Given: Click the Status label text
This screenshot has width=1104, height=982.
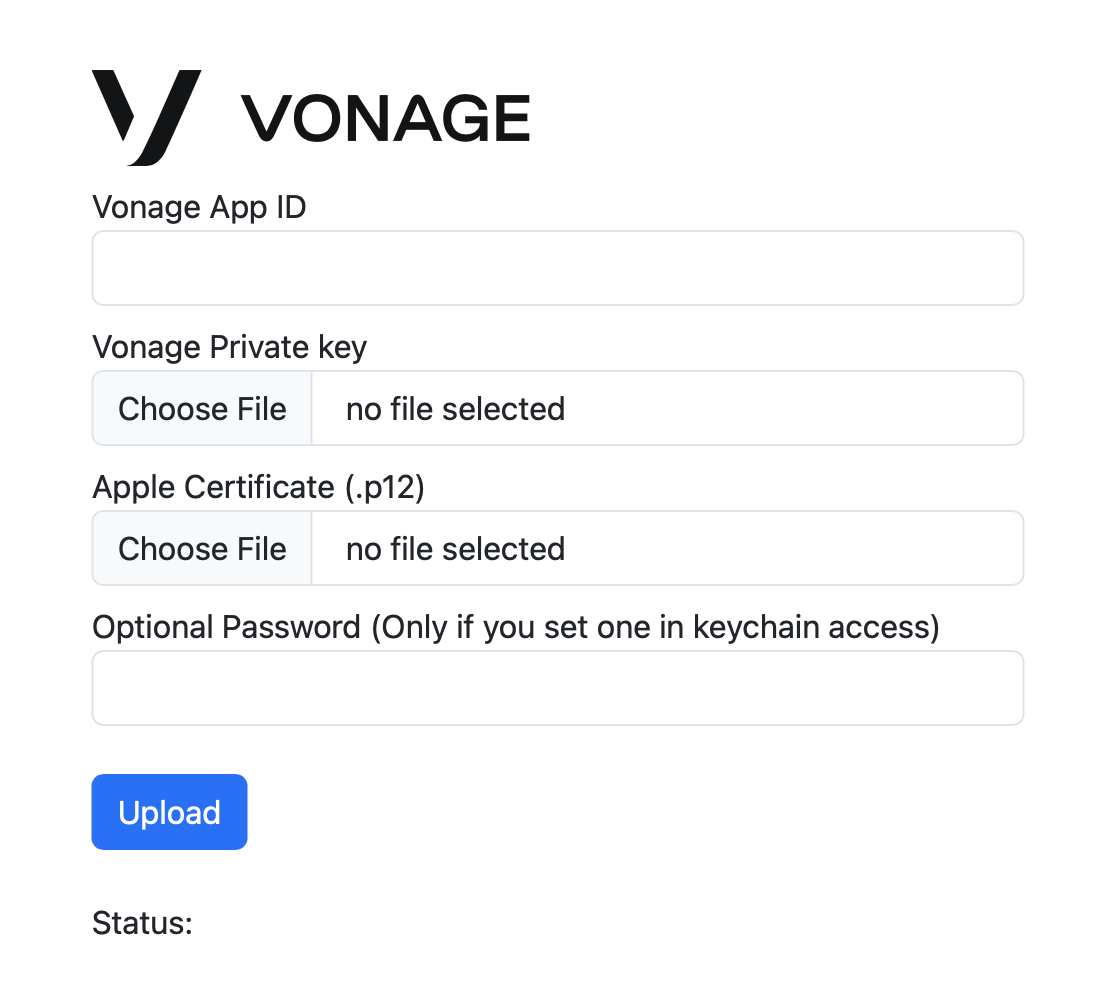Looking at the screenshot, I should click(x=141, y=923).
